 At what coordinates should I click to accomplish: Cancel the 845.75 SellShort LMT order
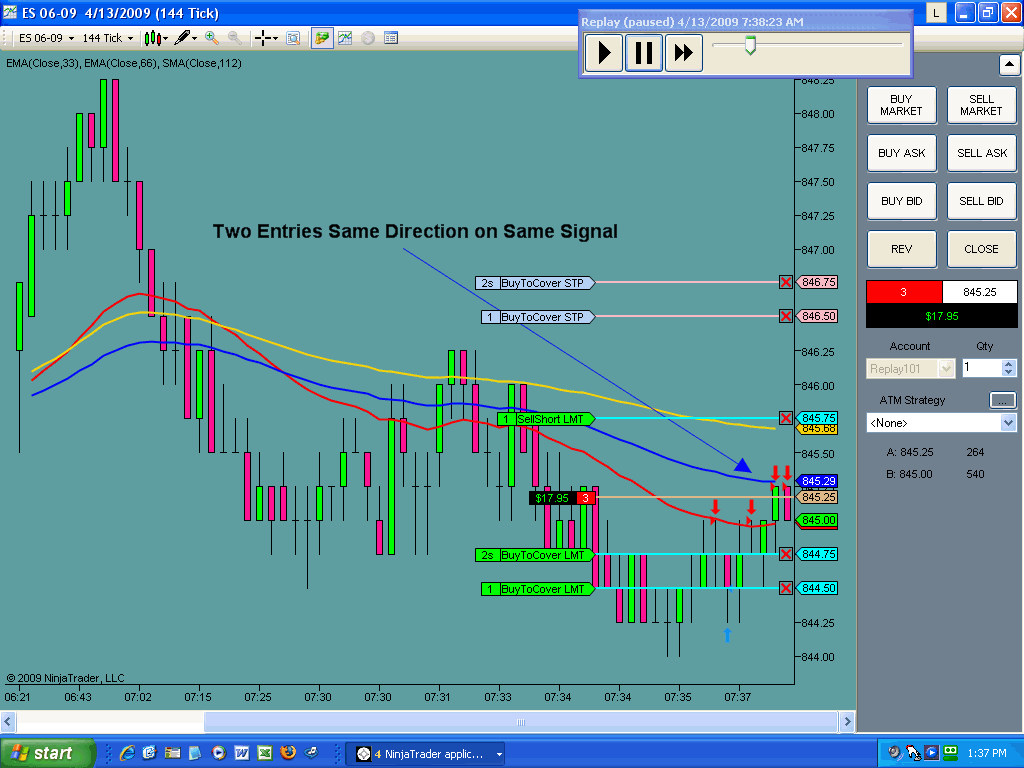pos(786,418)
